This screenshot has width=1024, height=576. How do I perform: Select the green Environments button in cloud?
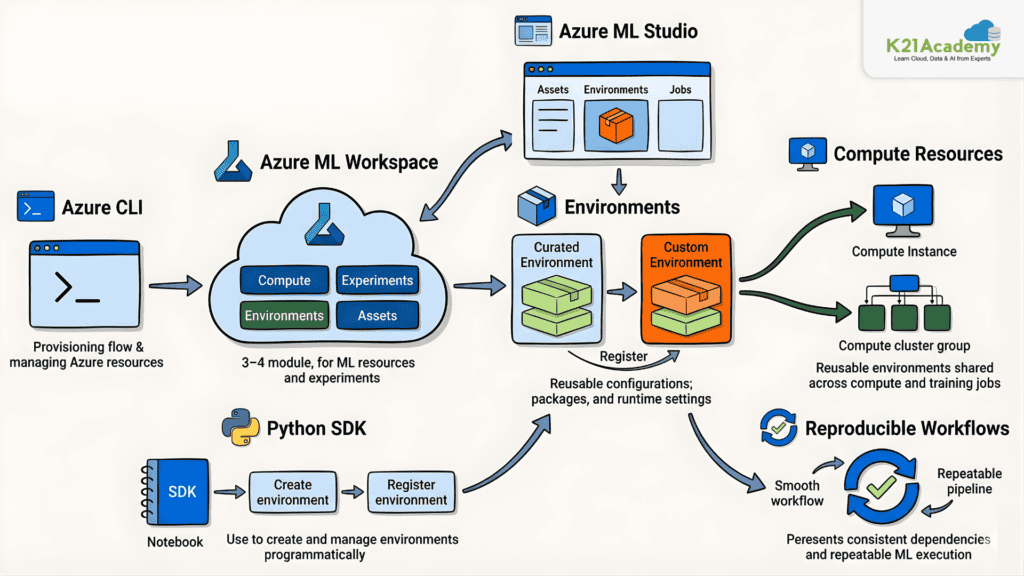(x=284, y=315)
